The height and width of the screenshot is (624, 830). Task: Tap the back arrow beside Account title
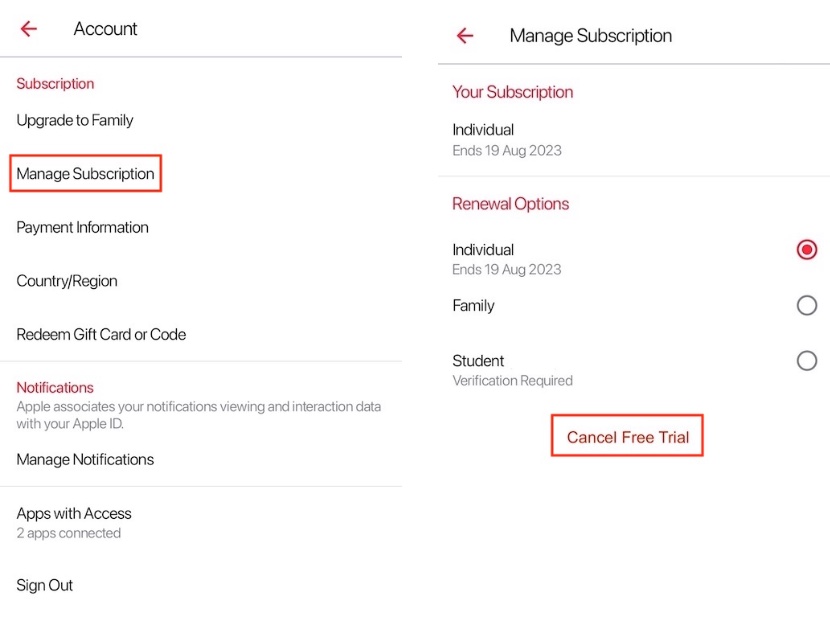pyautogui.click(x=29, y=29)
